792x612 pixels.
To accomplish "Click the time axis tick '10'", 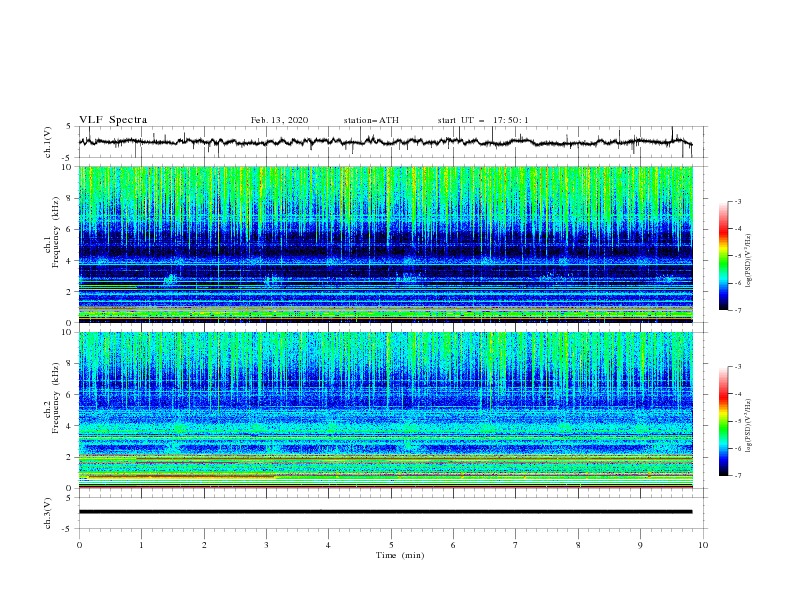I will pyautogui.click(x=703, y=545).
